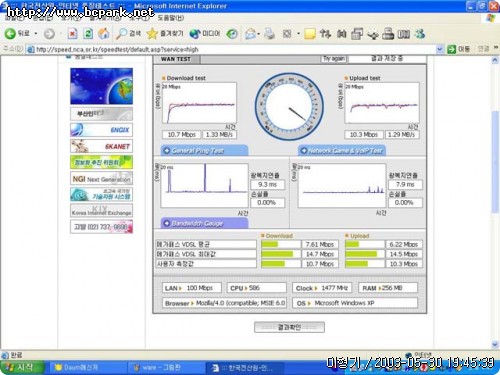Screen dimensions: 500x375
Task: Expand the Network Game & VoIP Test section
Action: tap(342, 151)
